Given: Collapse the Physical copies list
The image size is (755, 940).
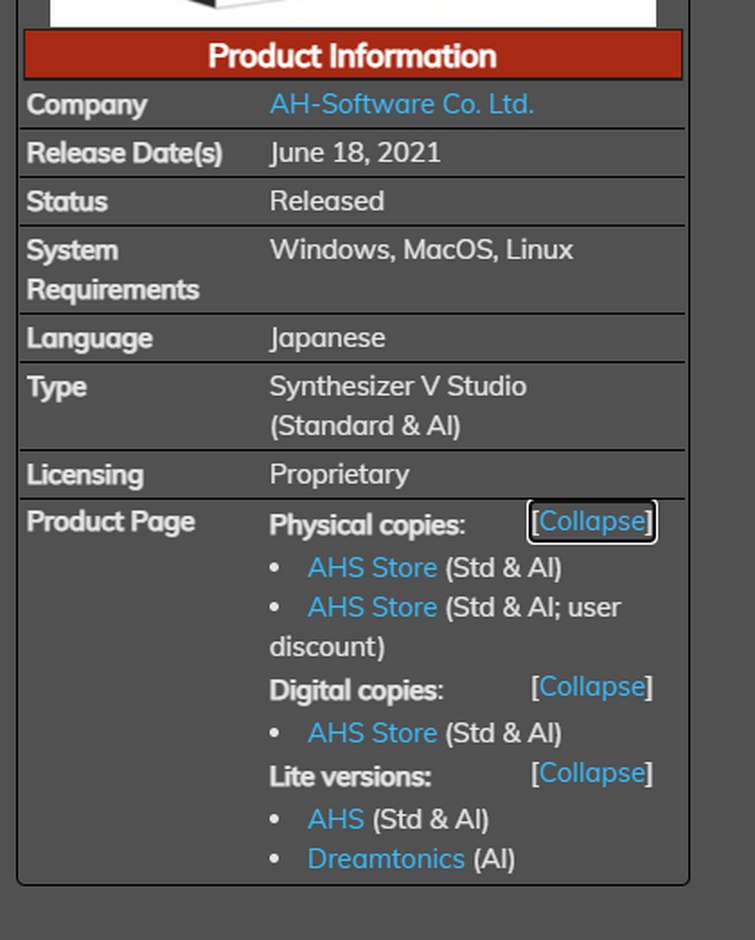Looking at the screenshot, I should [x=592, y=522].
